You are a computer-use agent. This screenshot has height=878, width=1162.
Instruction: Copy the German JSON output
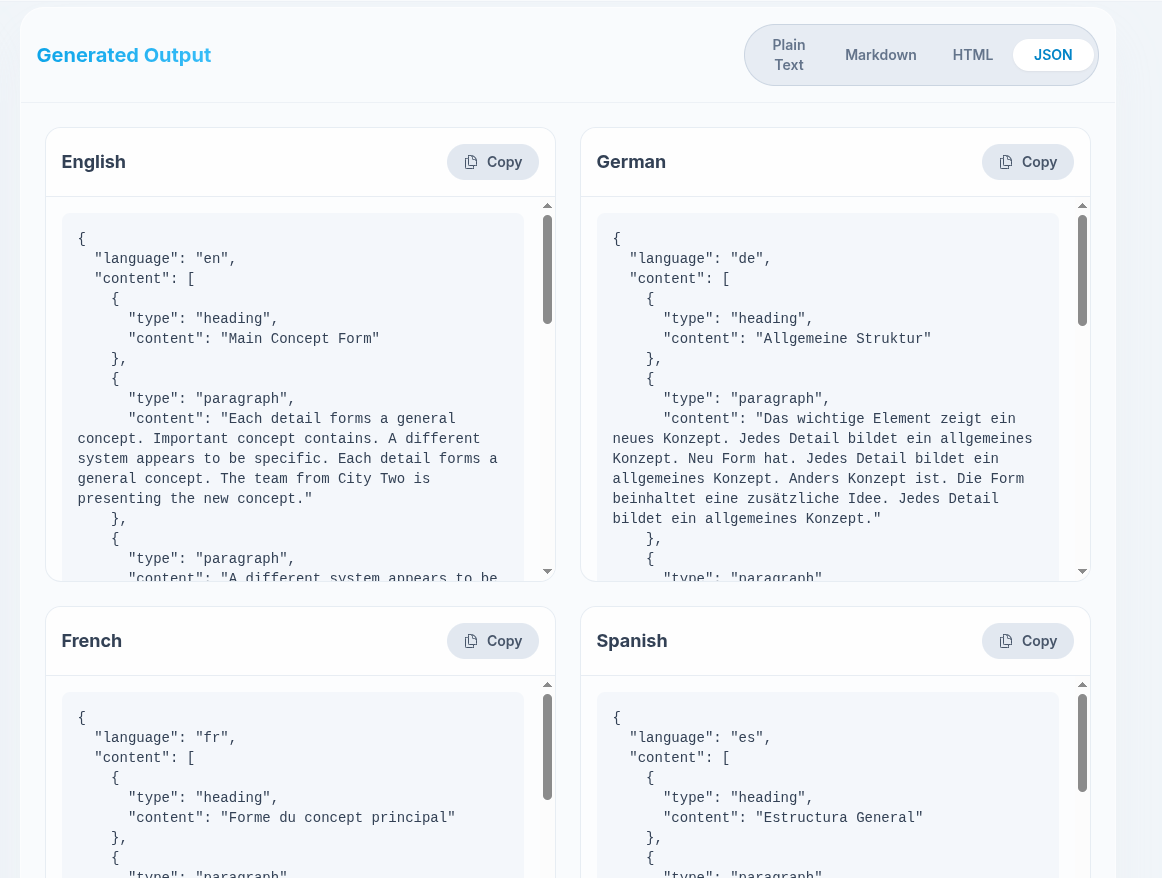pos(1027,161)
